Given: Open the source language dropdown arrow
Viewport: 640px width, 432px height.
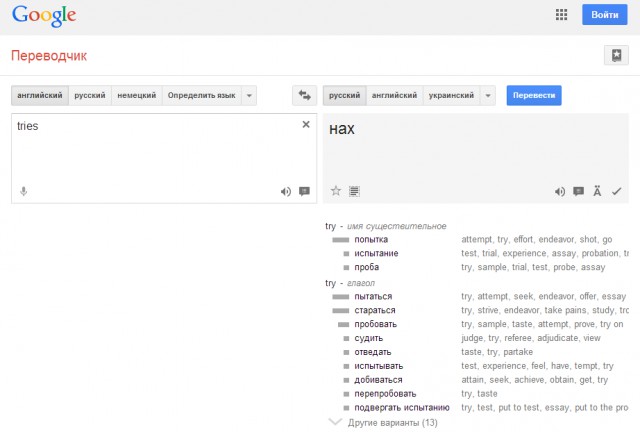Looking at the screenshot, I should click(x=249, y=96).
